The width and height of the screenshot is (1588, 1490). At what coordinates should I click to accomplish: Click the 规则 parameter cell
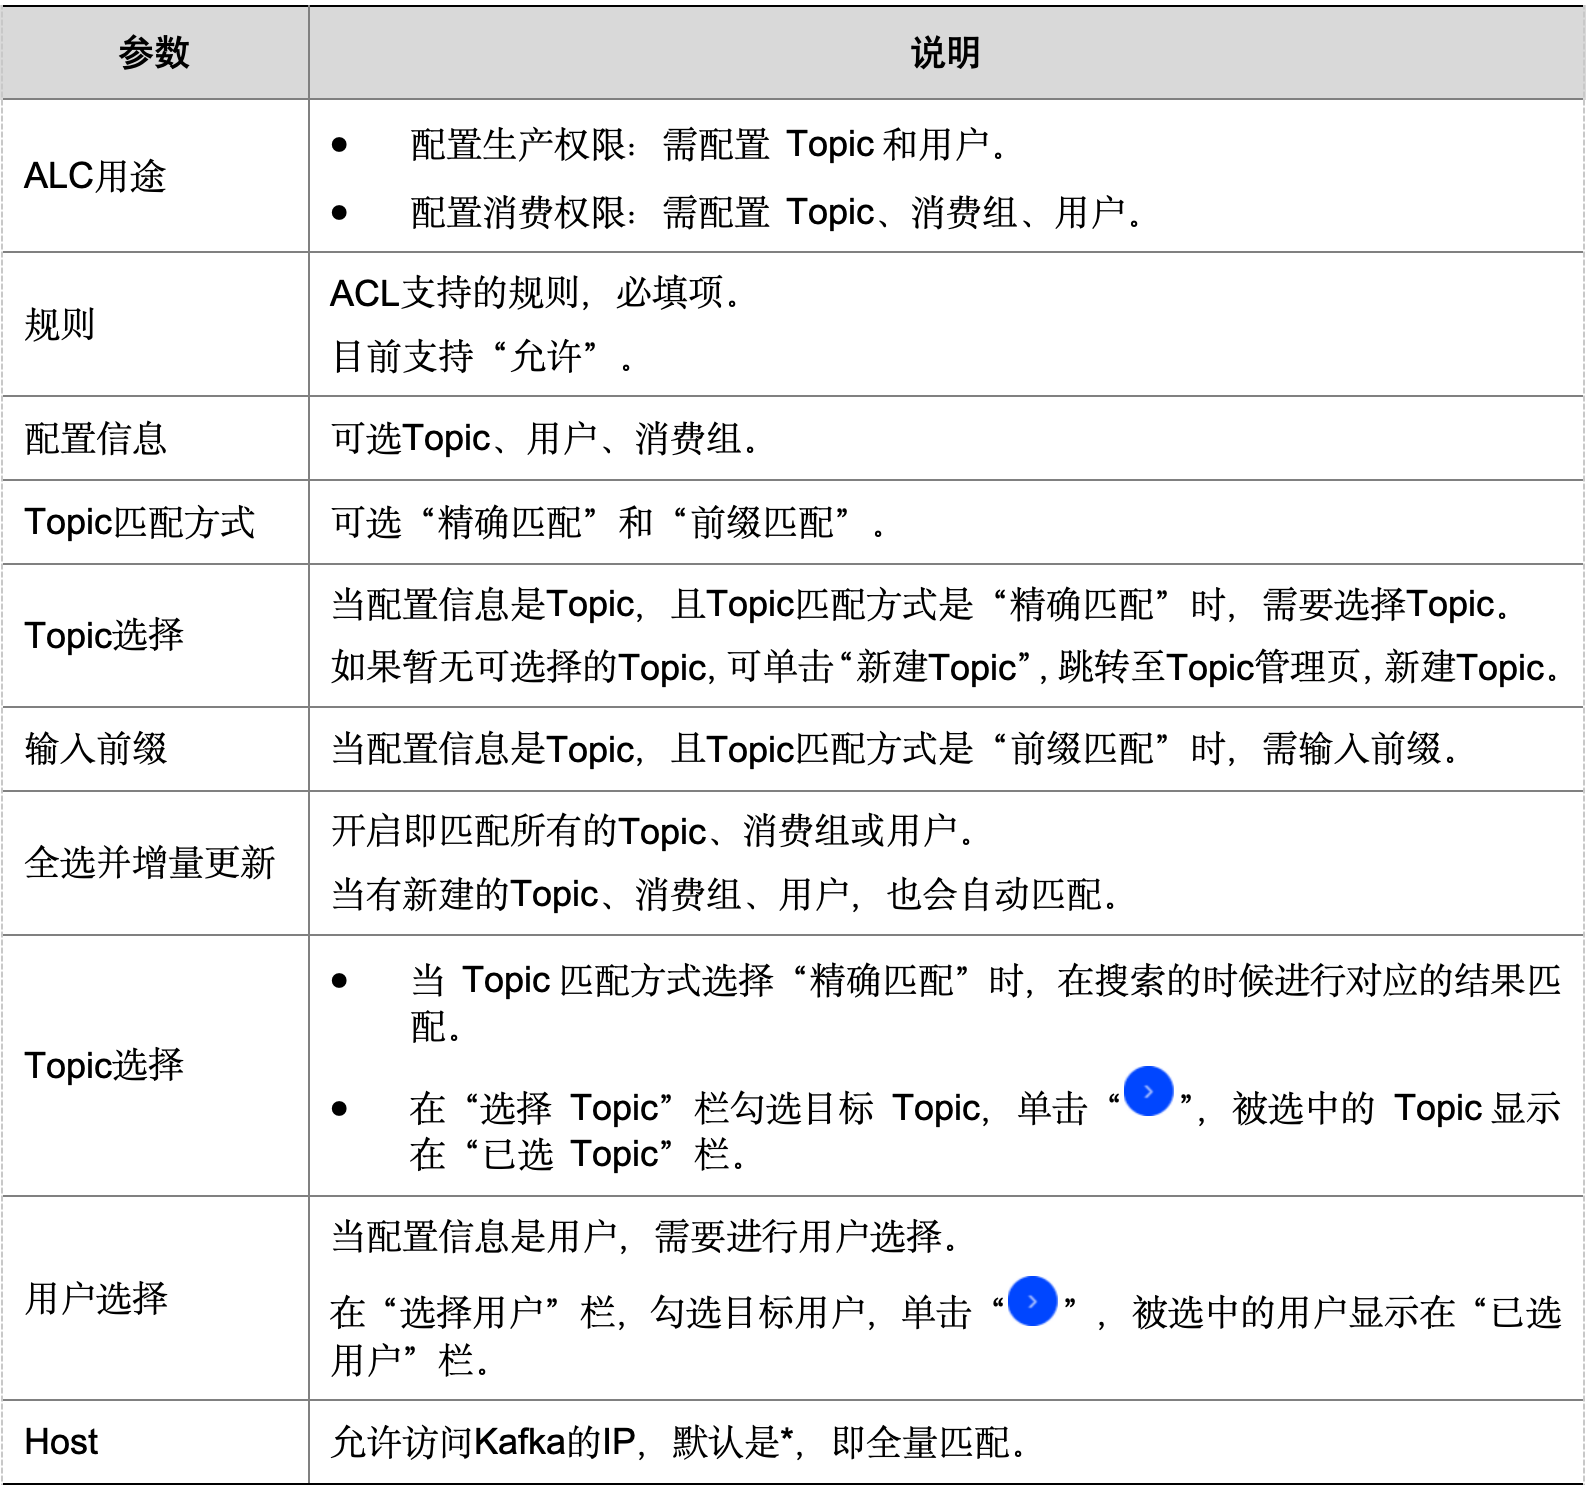[155, 324]
